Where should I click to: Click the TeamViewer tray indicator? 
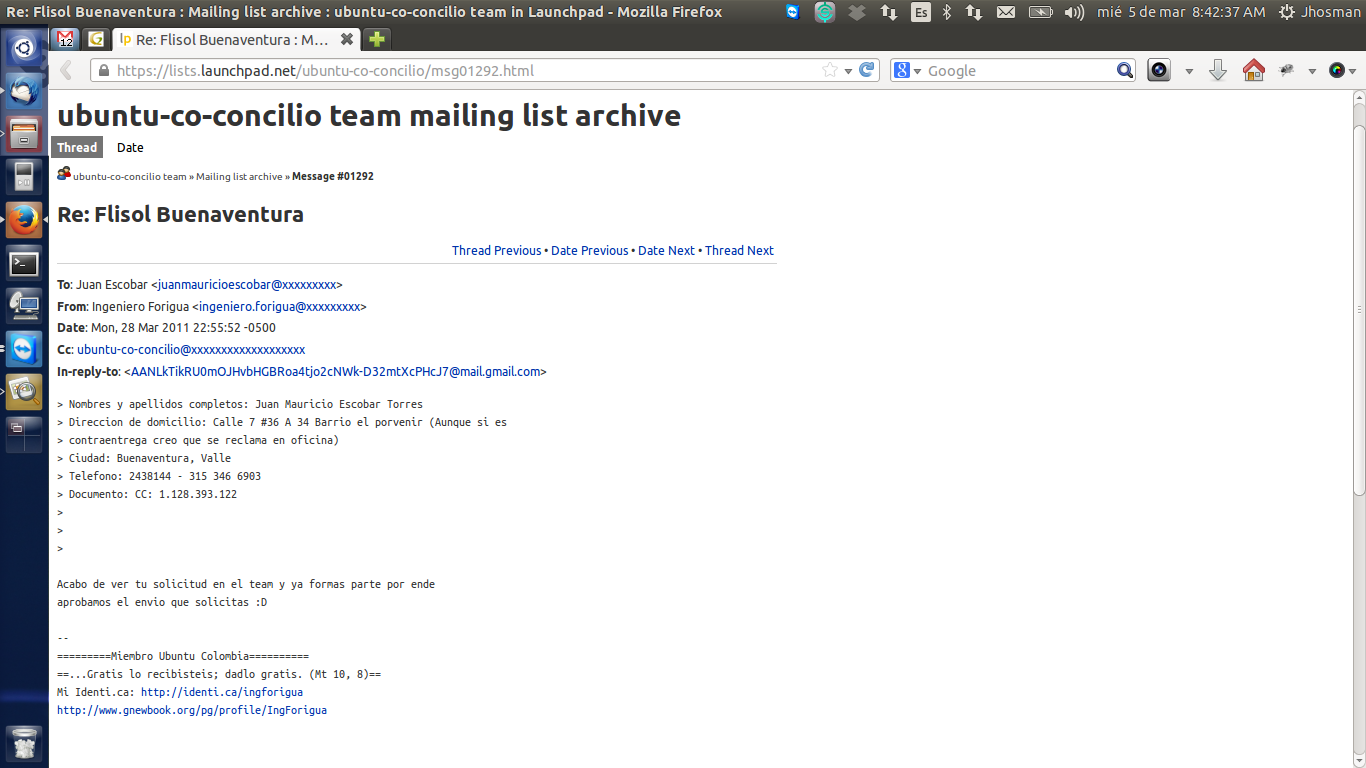click(793, 12)
